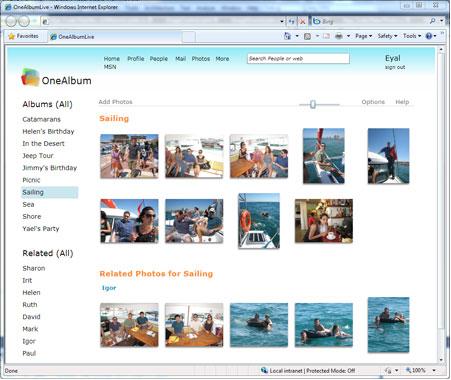Image resolution: width=451 pixels, height=380 pixels.
Task: Select the Jimmy's Birthday album
Action: [50, 168]
